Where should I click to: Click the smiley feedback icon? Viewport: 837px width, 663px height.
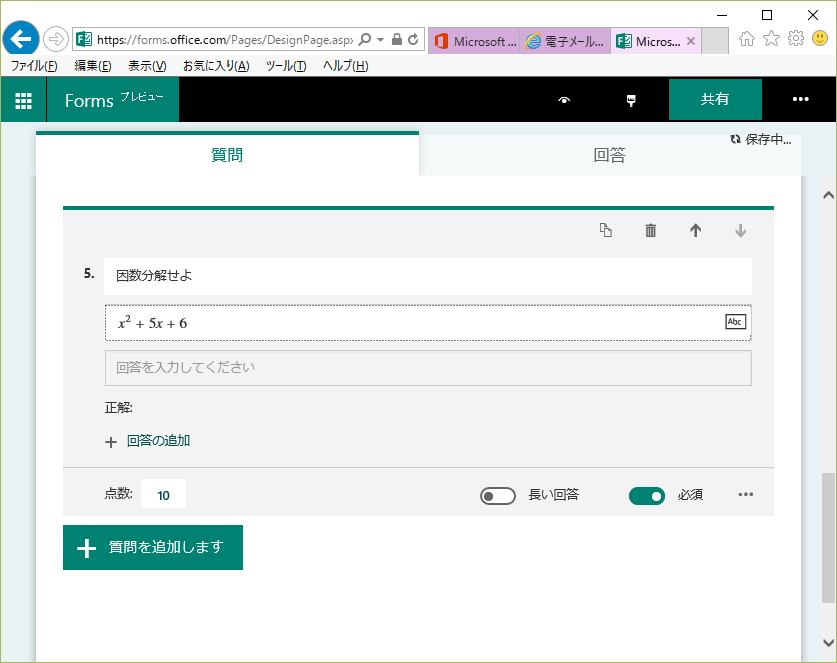(x=820, y=38)
